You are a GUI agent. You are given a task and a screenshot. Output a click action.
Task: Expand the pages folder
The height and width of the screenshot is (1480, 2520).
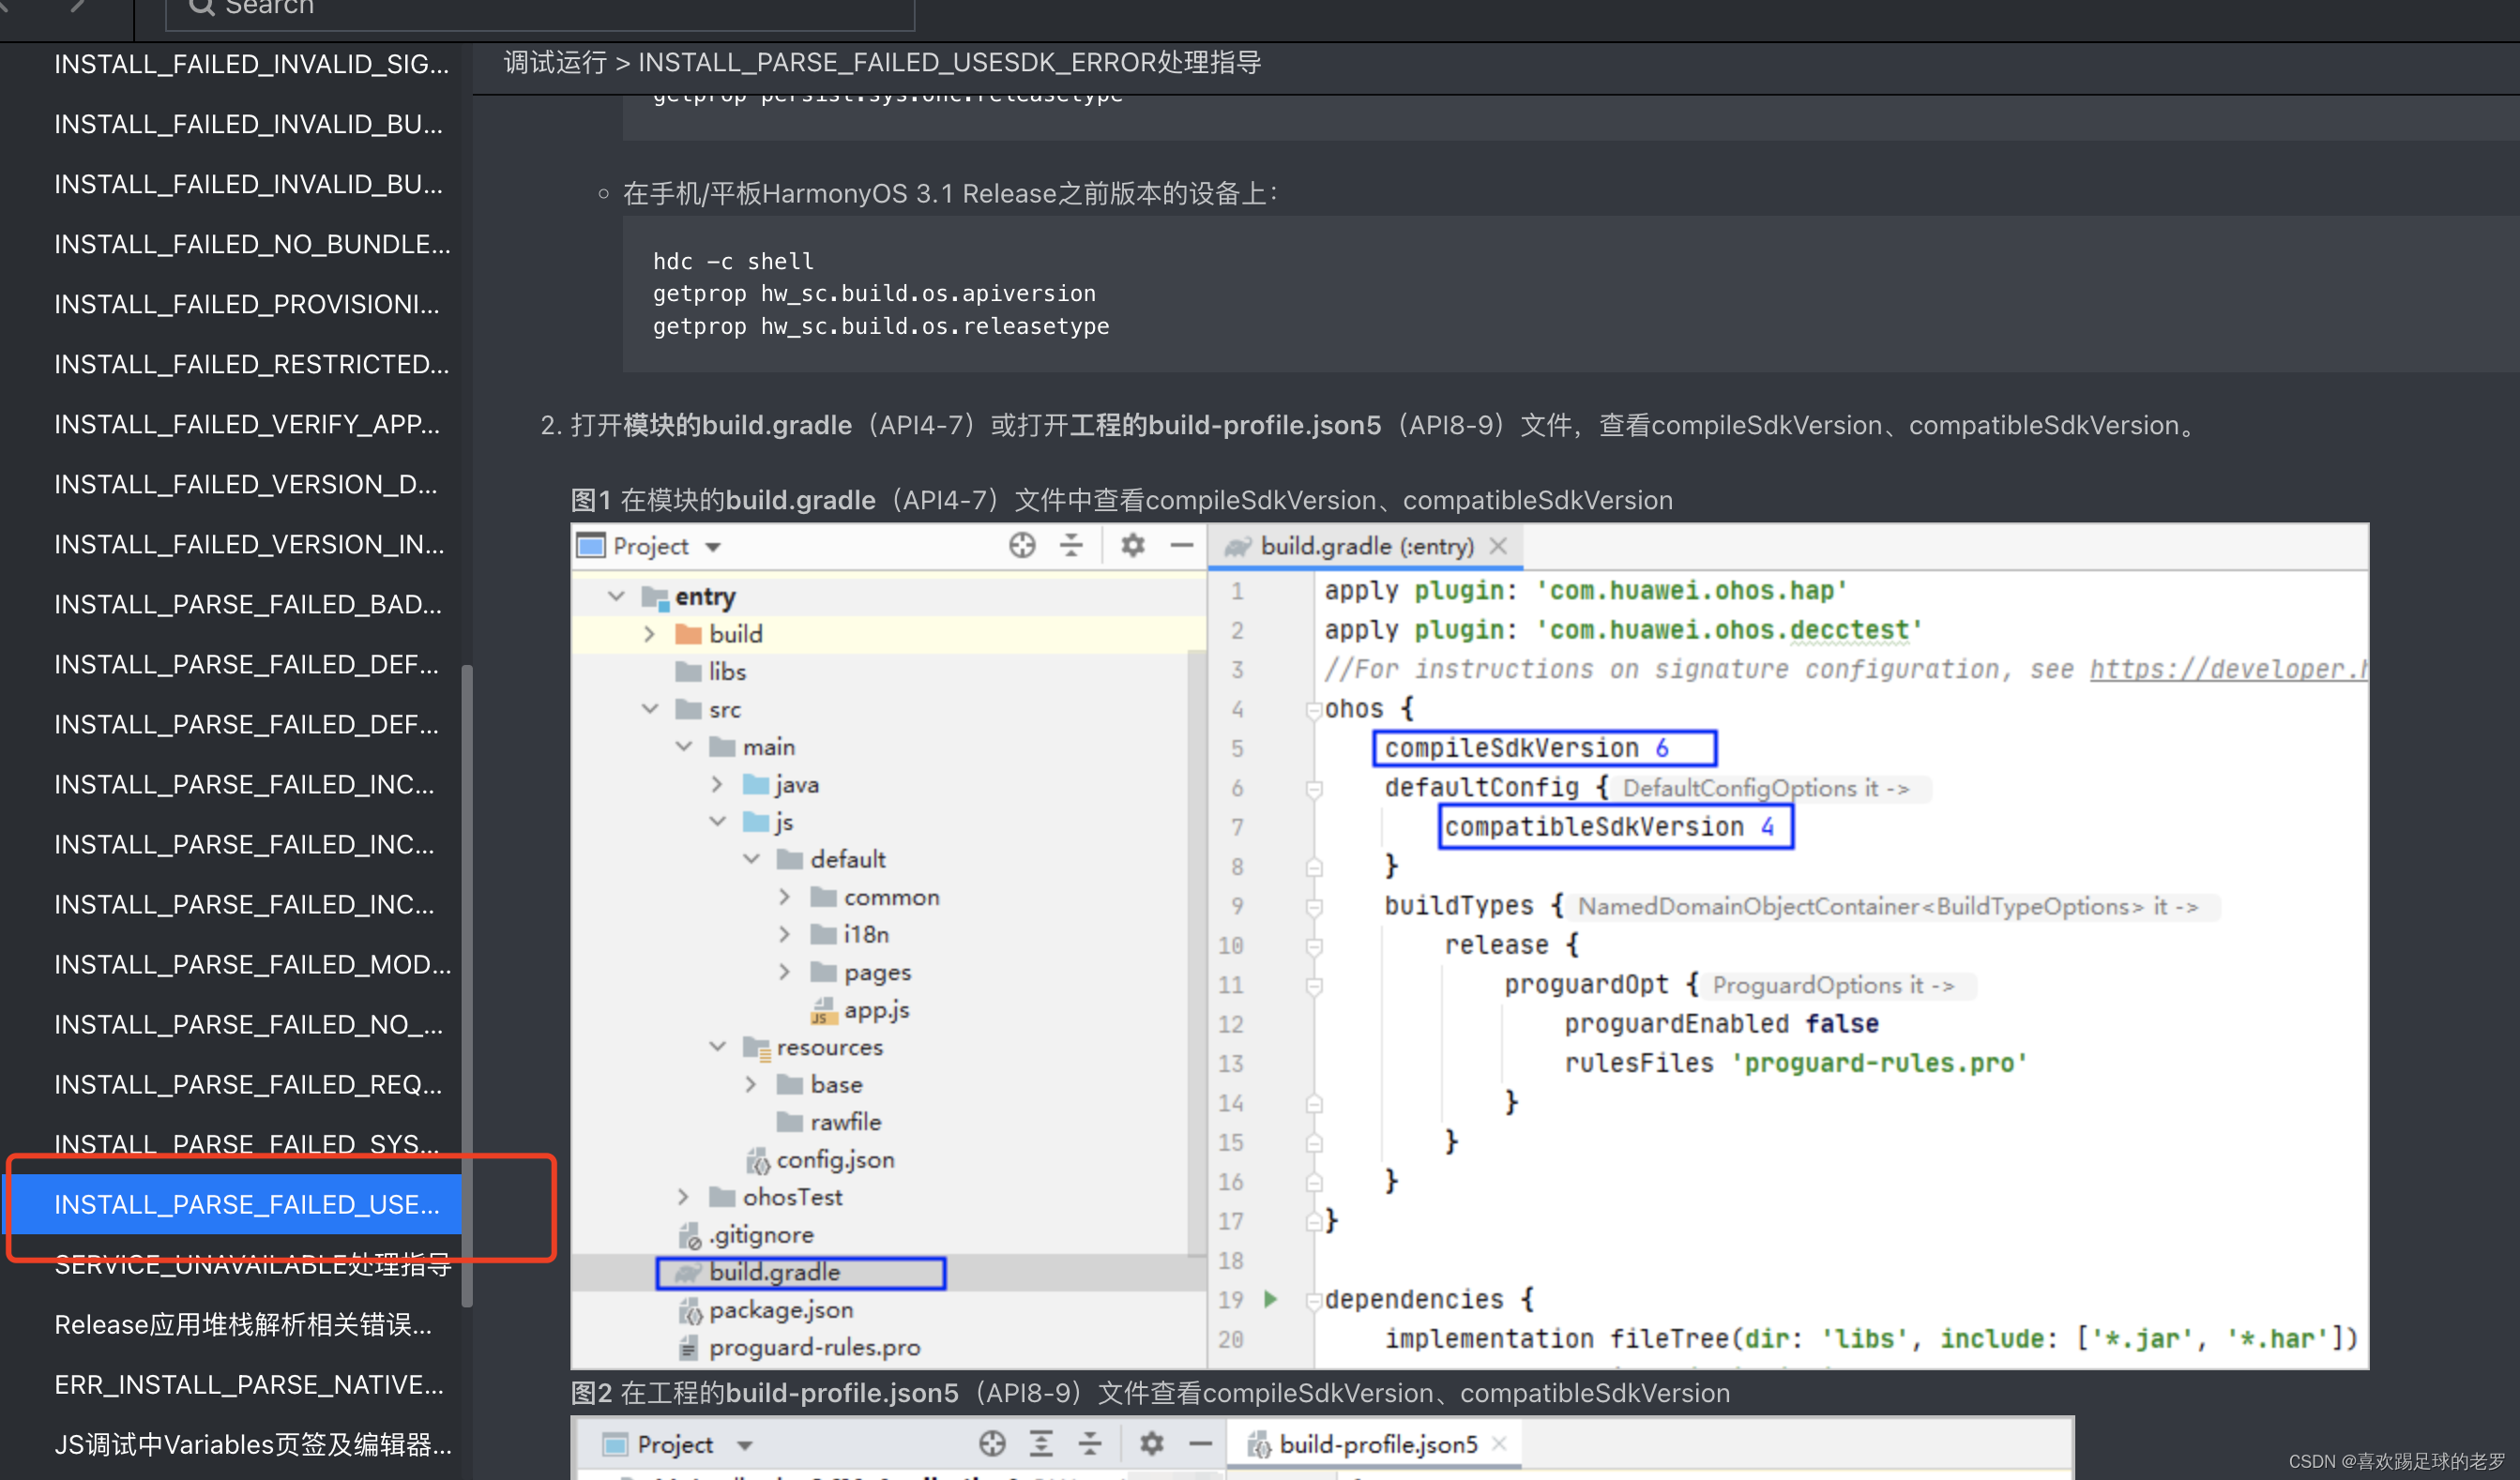[x=785, y=972]
